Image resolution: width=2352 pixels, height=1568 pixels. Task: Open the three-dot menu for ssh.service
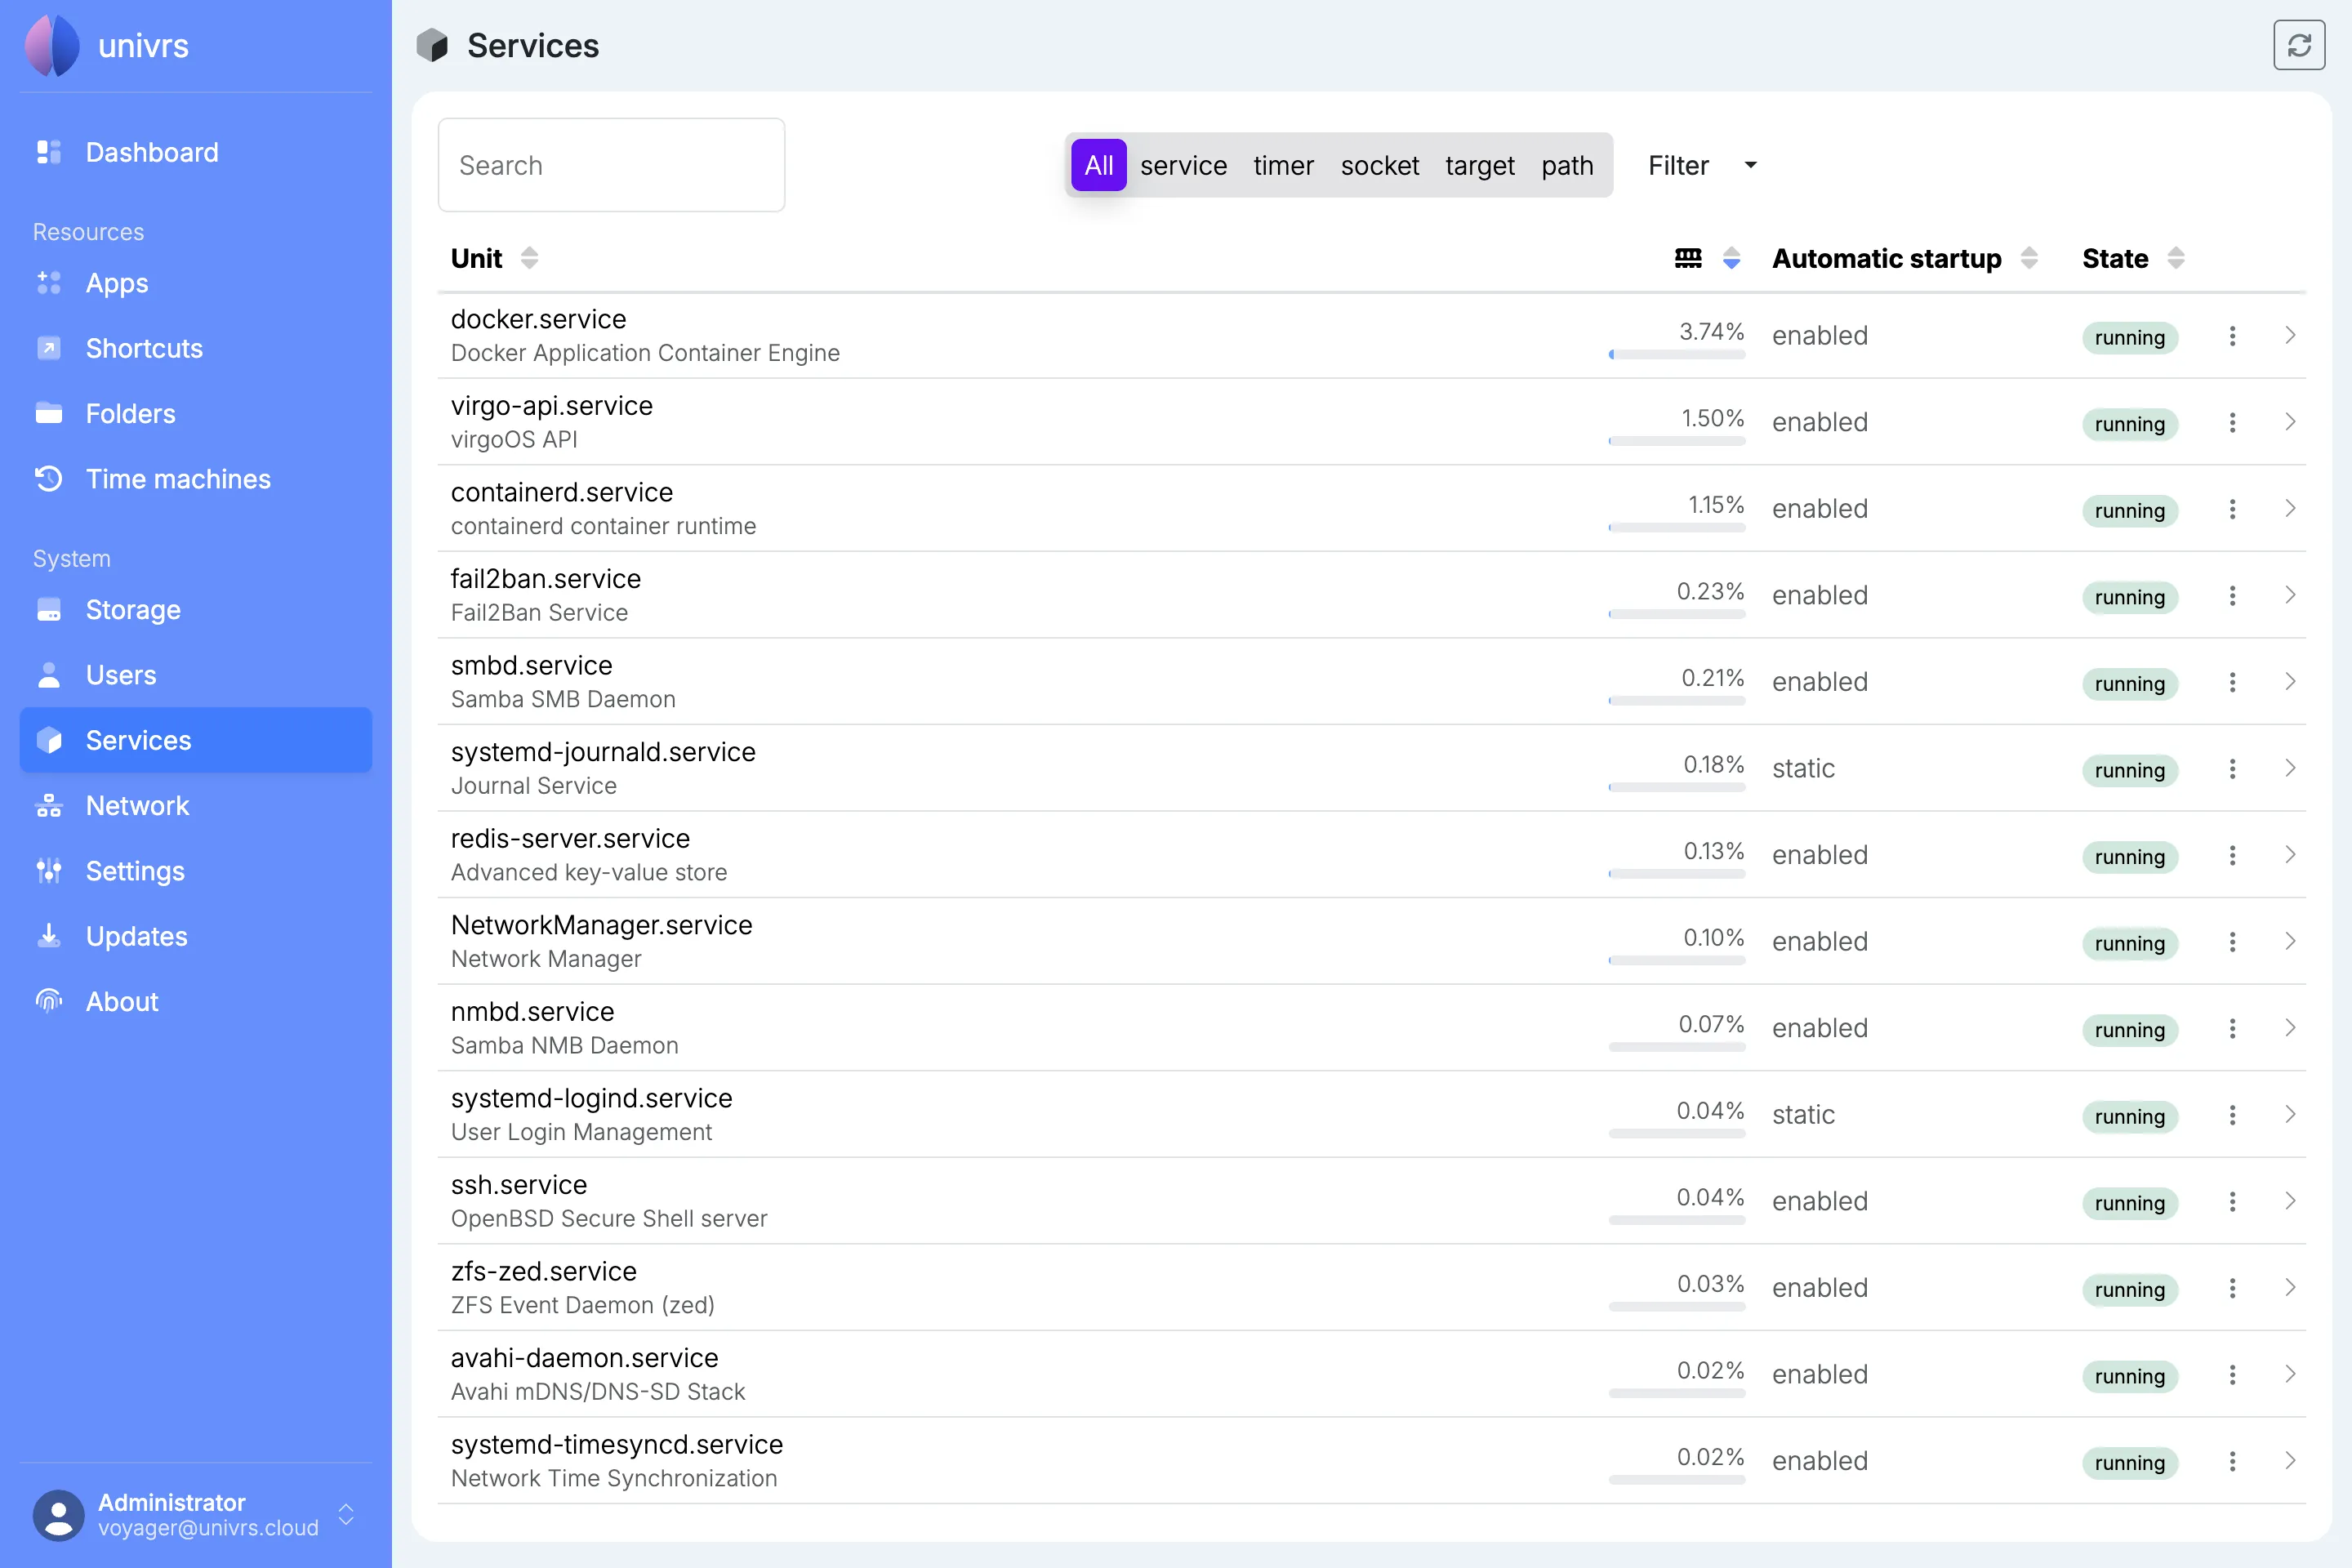click(2232, 1202)
